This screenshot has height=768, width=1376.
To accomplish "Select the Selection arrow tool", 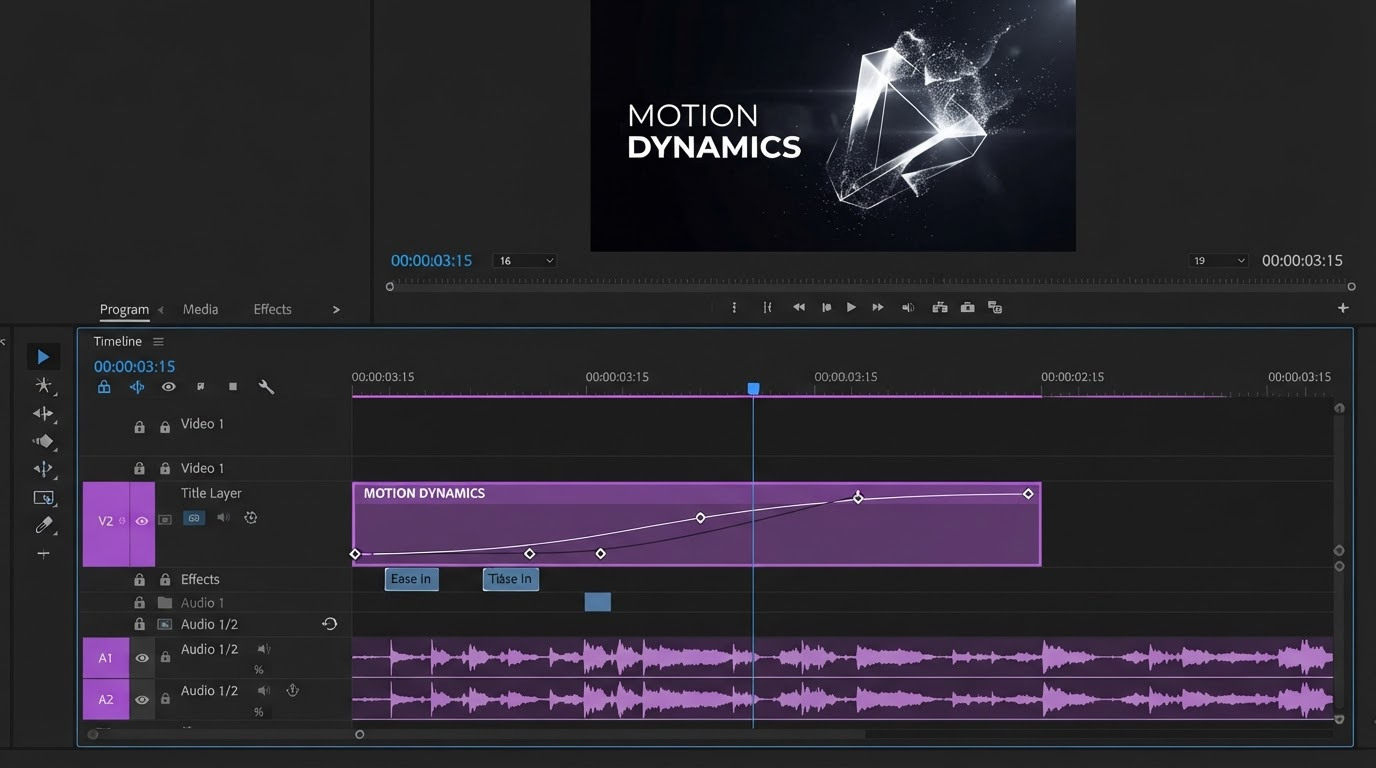I will [43, 357].
